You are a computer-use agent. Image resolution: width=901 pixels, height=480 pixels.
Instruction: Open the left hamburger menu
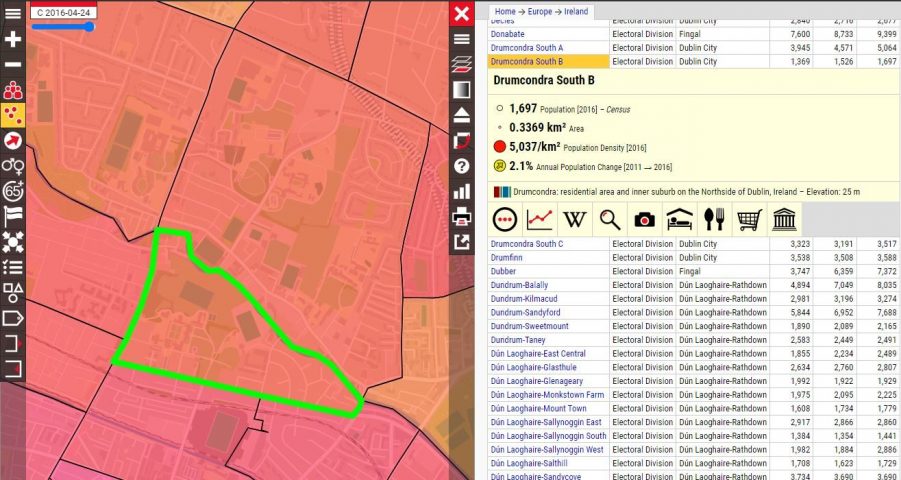point(13,13)
